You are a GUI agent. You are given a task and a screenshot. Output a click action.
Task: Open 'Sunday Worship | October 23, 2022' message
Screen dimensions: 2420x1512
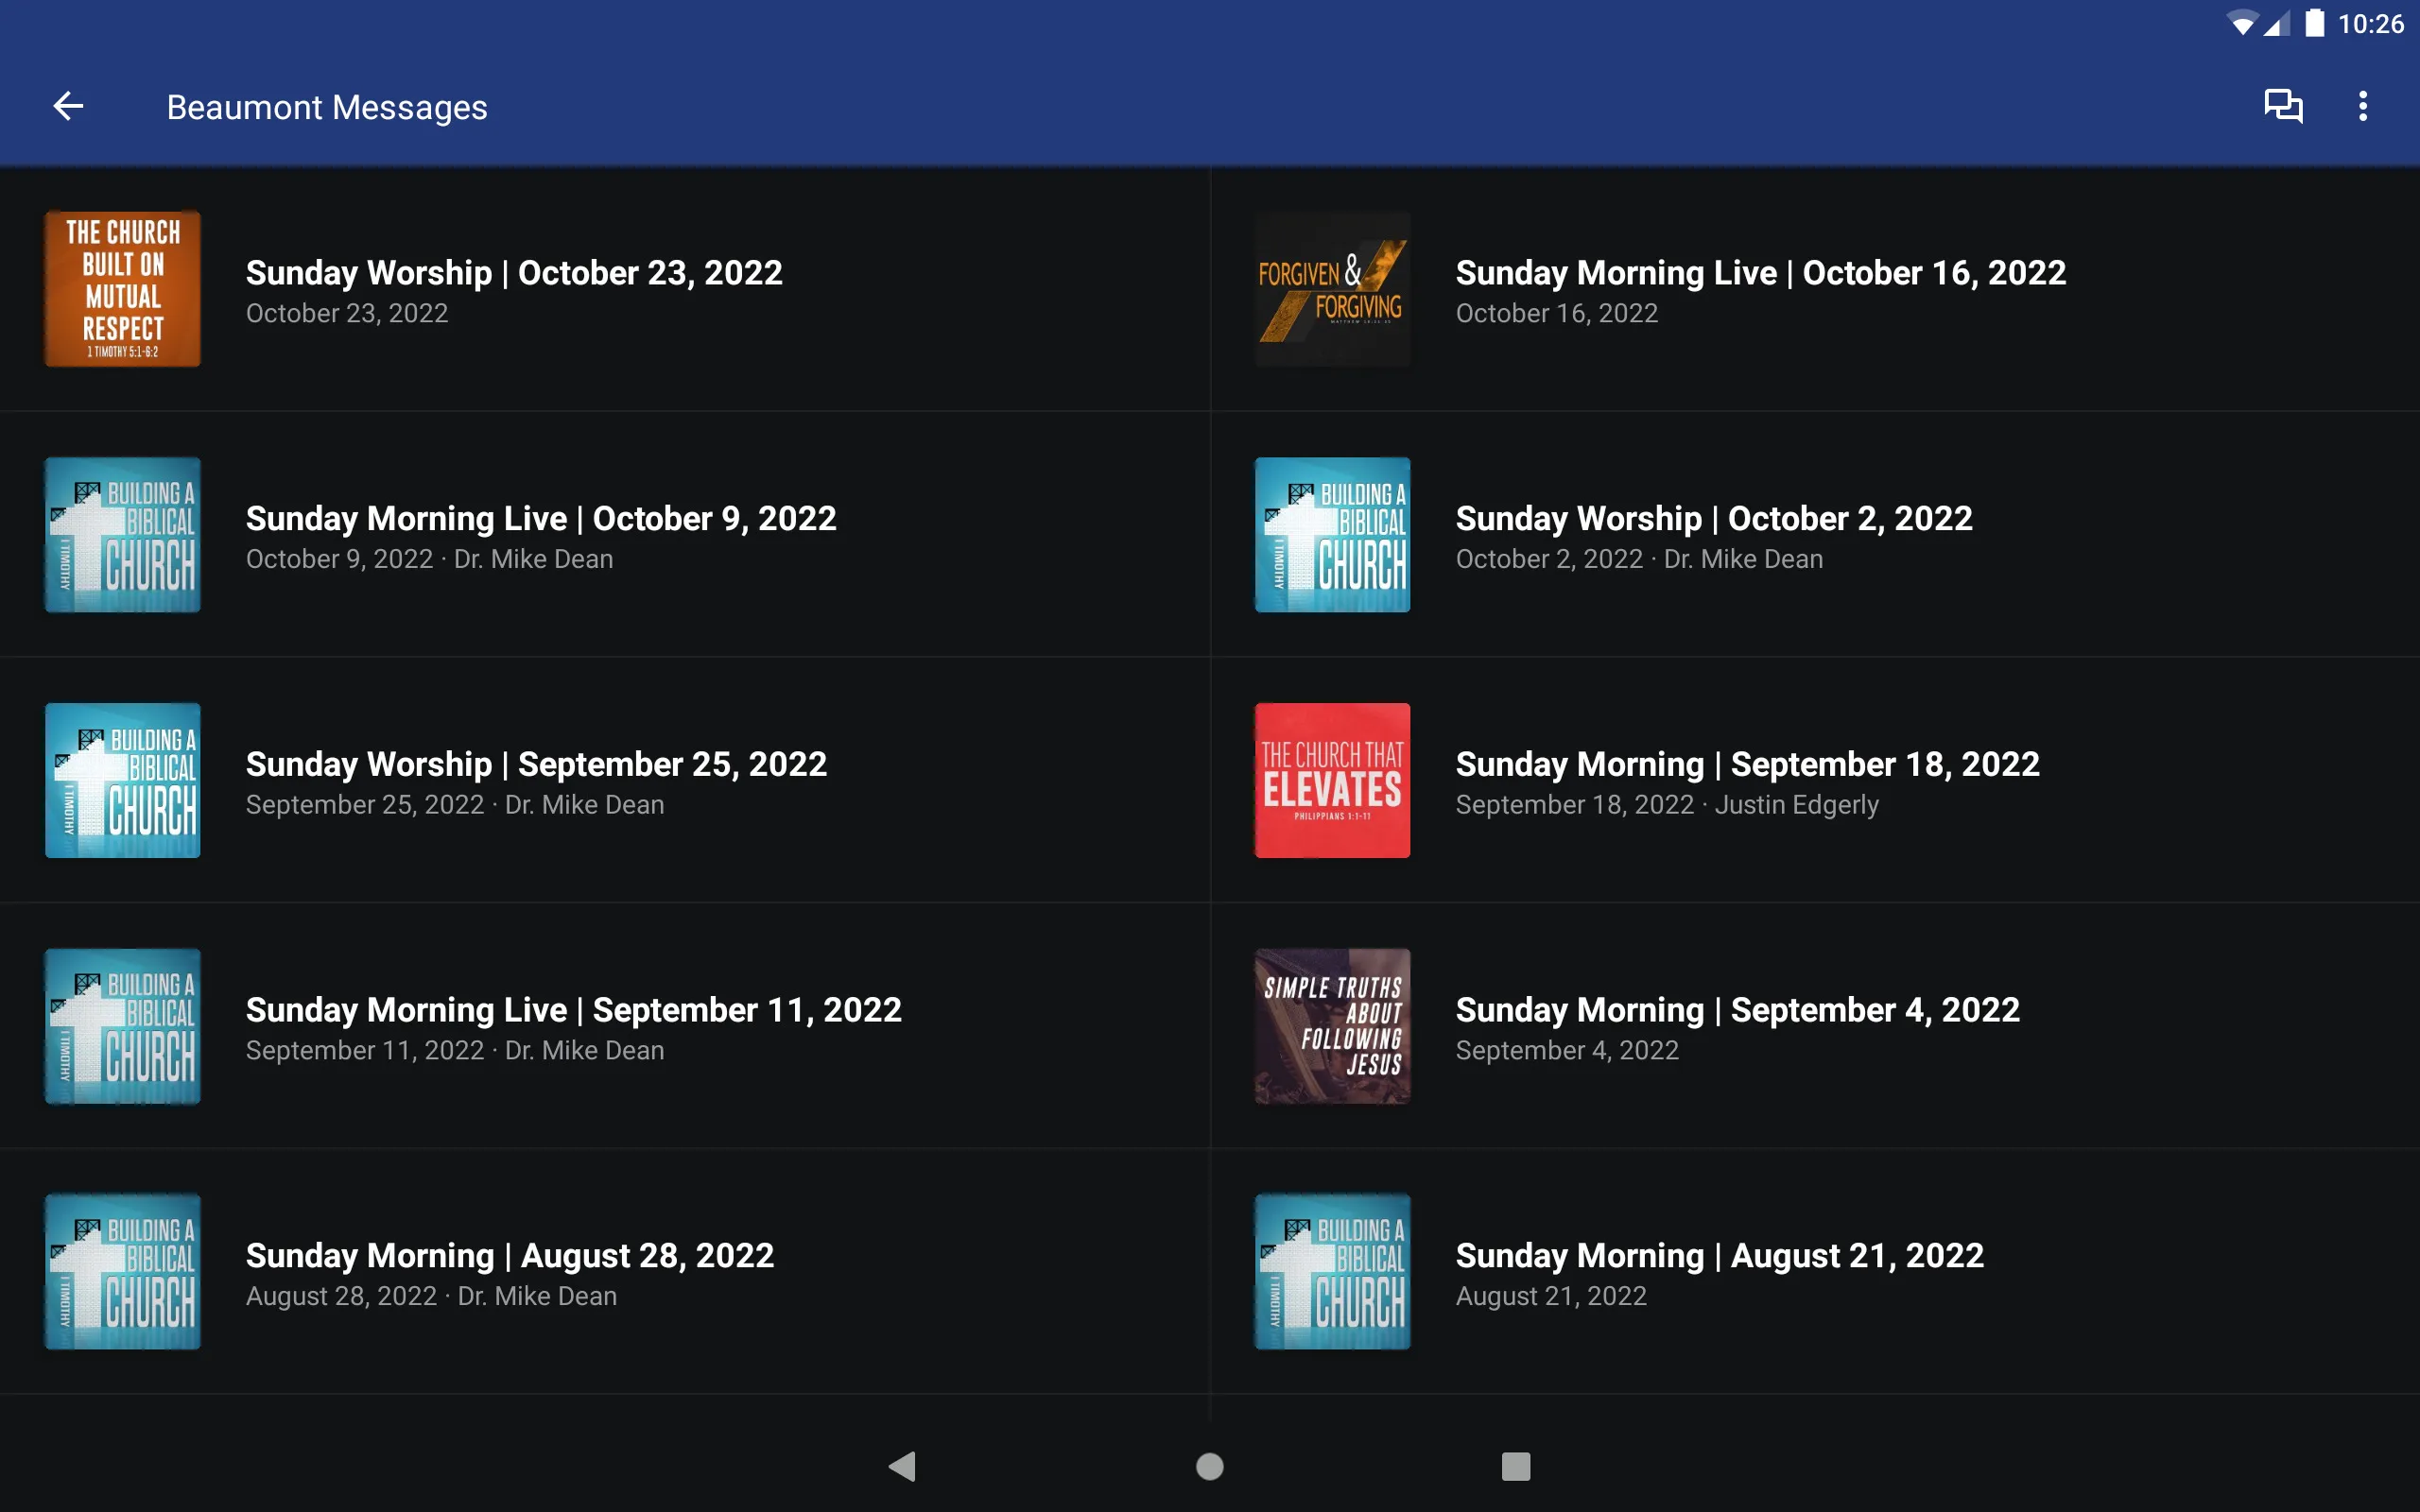tap(605, 289)
